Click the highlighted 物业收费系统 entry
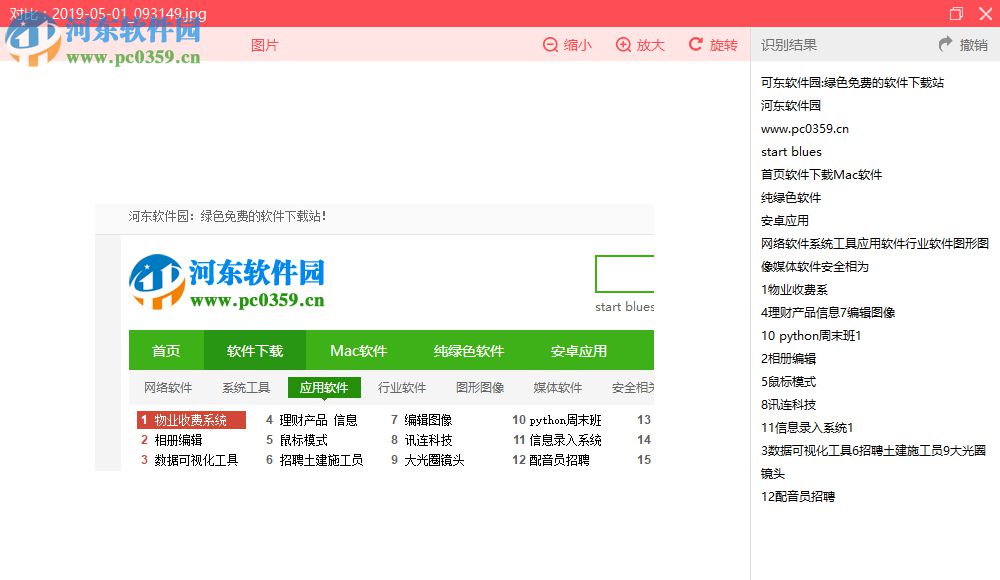 point(190,419)
